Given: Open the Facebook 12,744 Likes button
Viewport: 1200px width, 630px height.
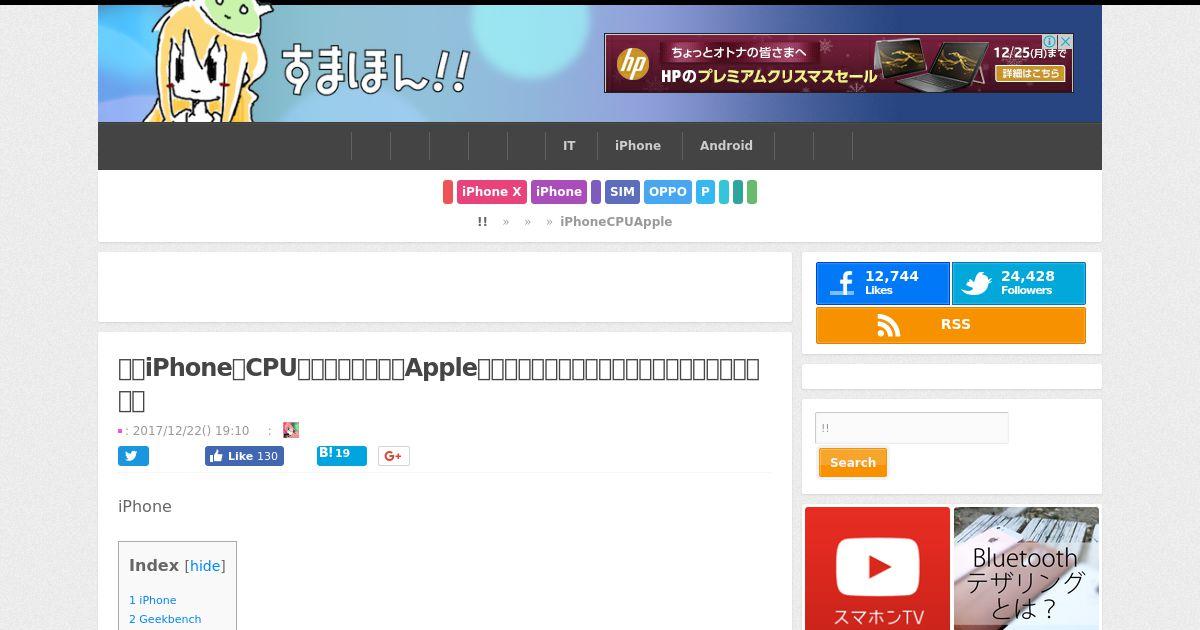Looking at the screenshot, I should 883,284.
